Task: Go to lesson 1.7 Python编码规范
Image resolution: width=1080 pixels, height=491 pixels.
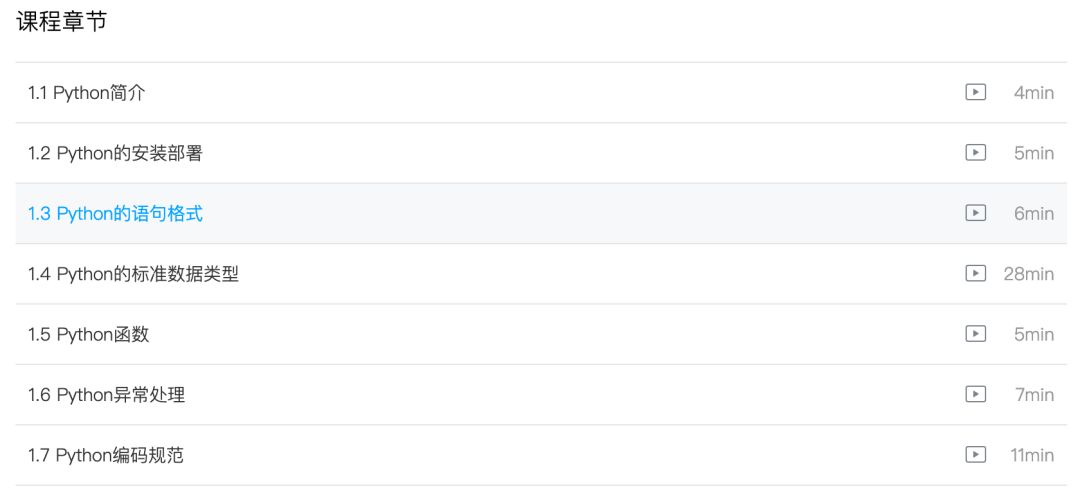Action: [106, 455]
